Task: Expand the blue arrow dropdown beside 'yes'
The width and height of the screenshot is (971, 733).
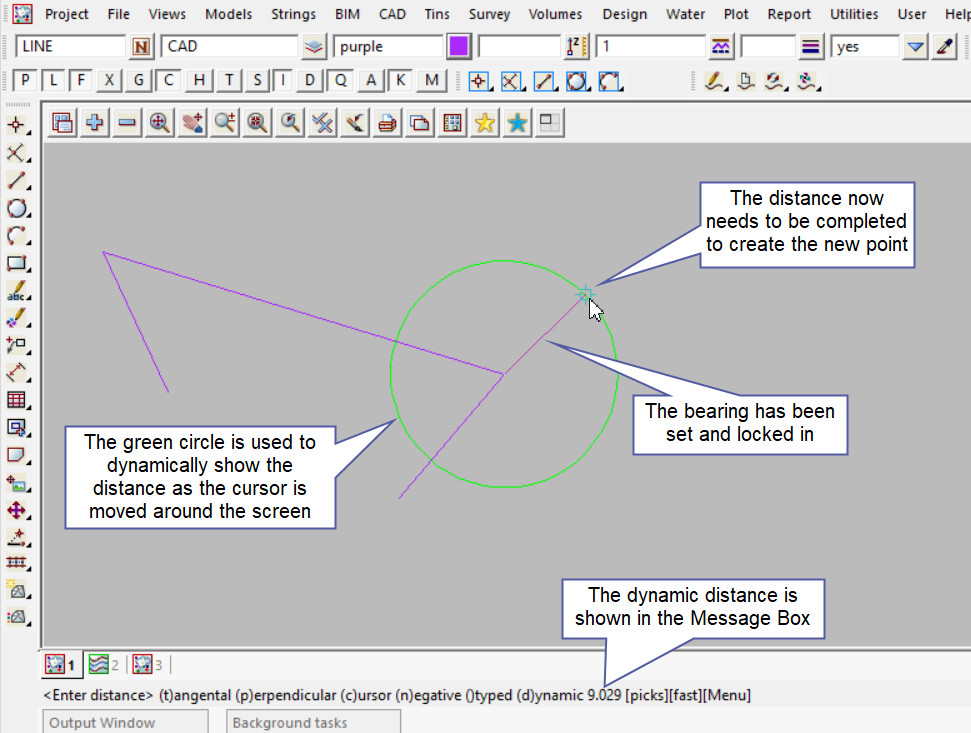Action: 915,47
